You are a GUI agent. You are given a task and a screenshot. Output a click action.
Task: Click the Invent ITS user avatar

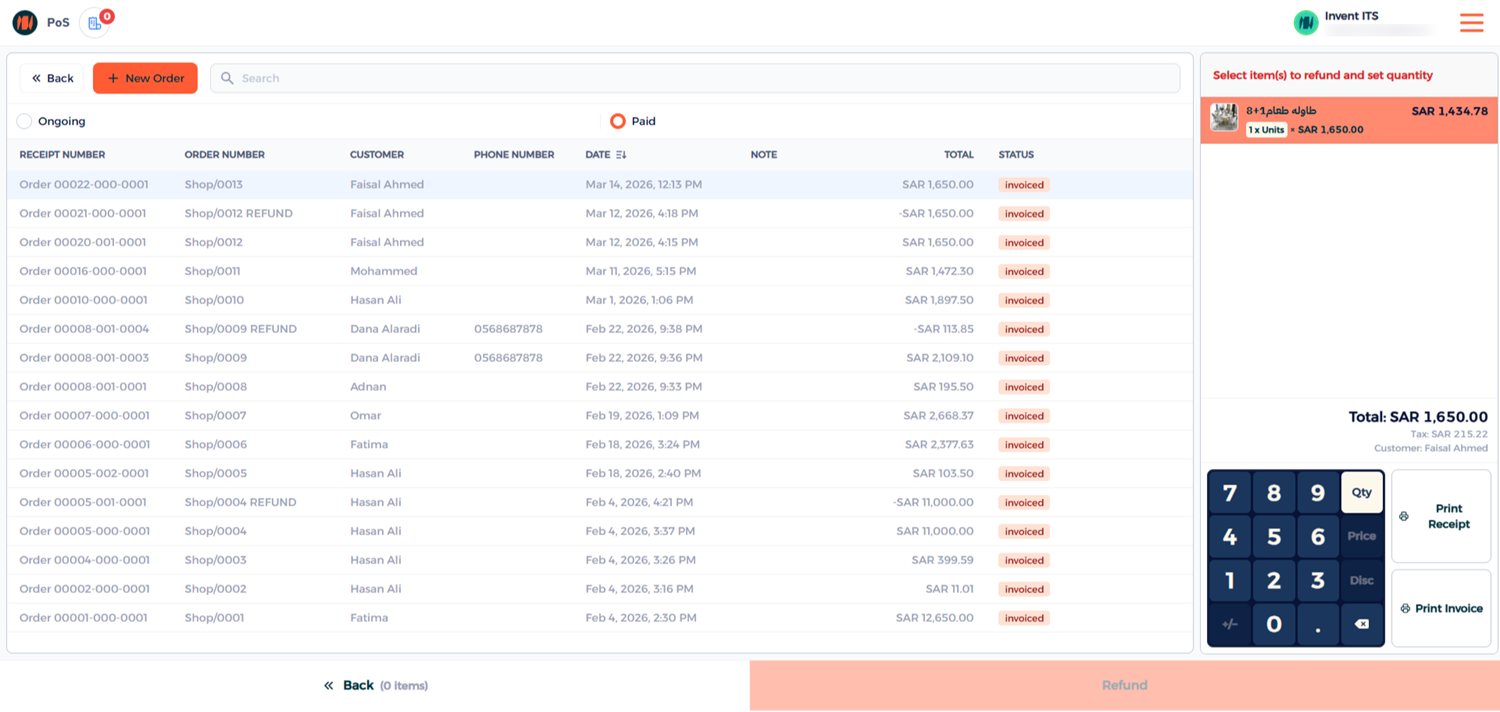tap(1306, 23)
